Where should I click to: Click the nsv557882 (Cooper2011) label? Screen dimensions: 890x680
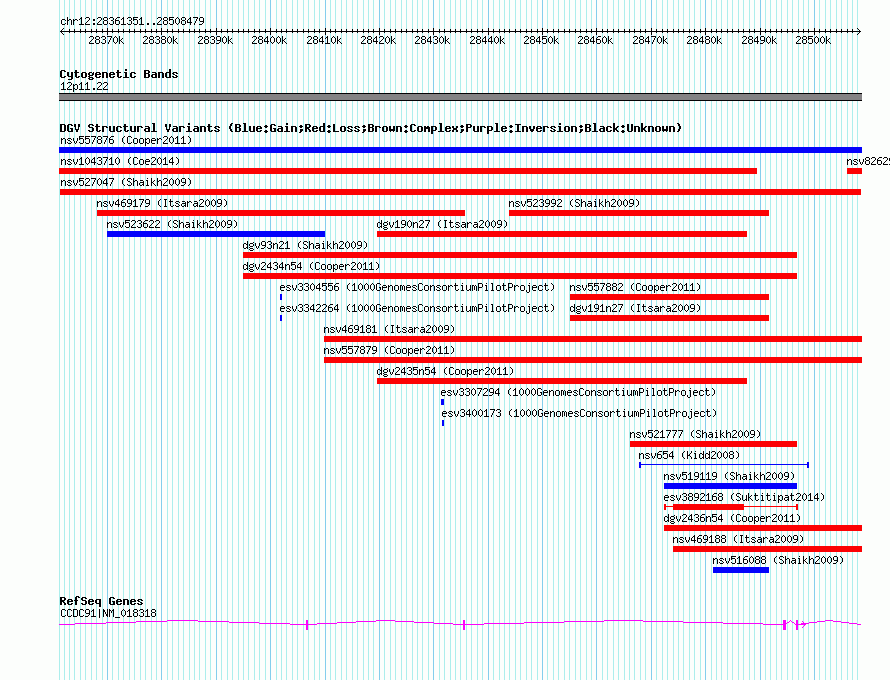click(x=635, y=287)
